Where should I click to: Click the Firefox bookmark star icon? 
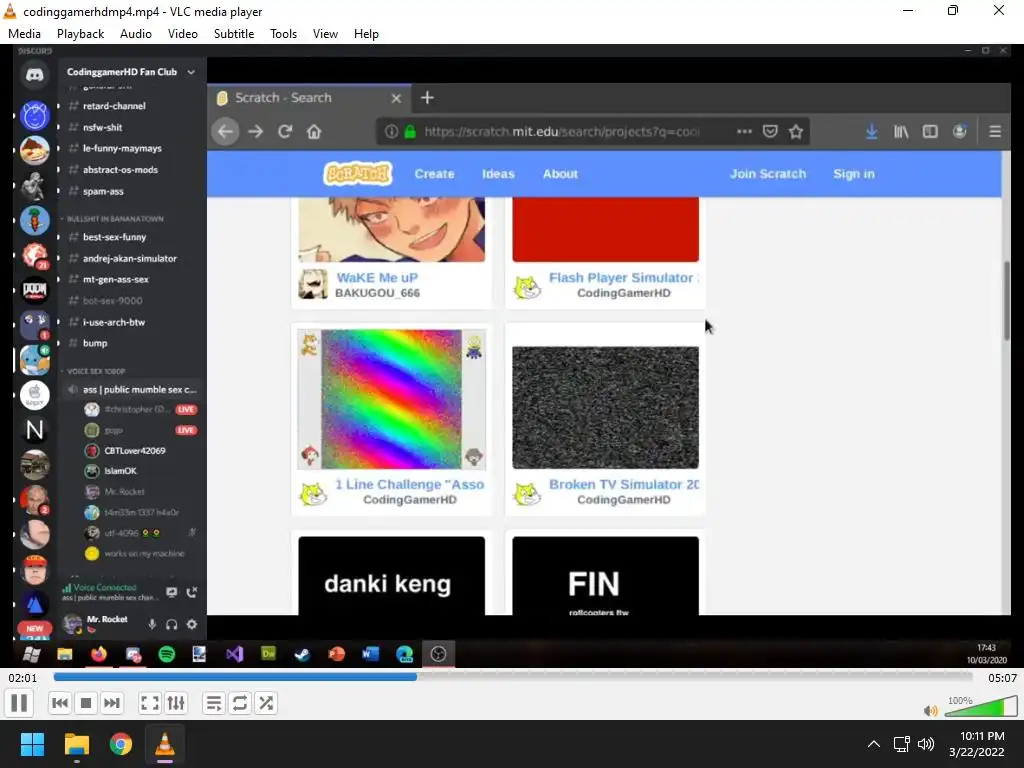(x=795, y=132)
